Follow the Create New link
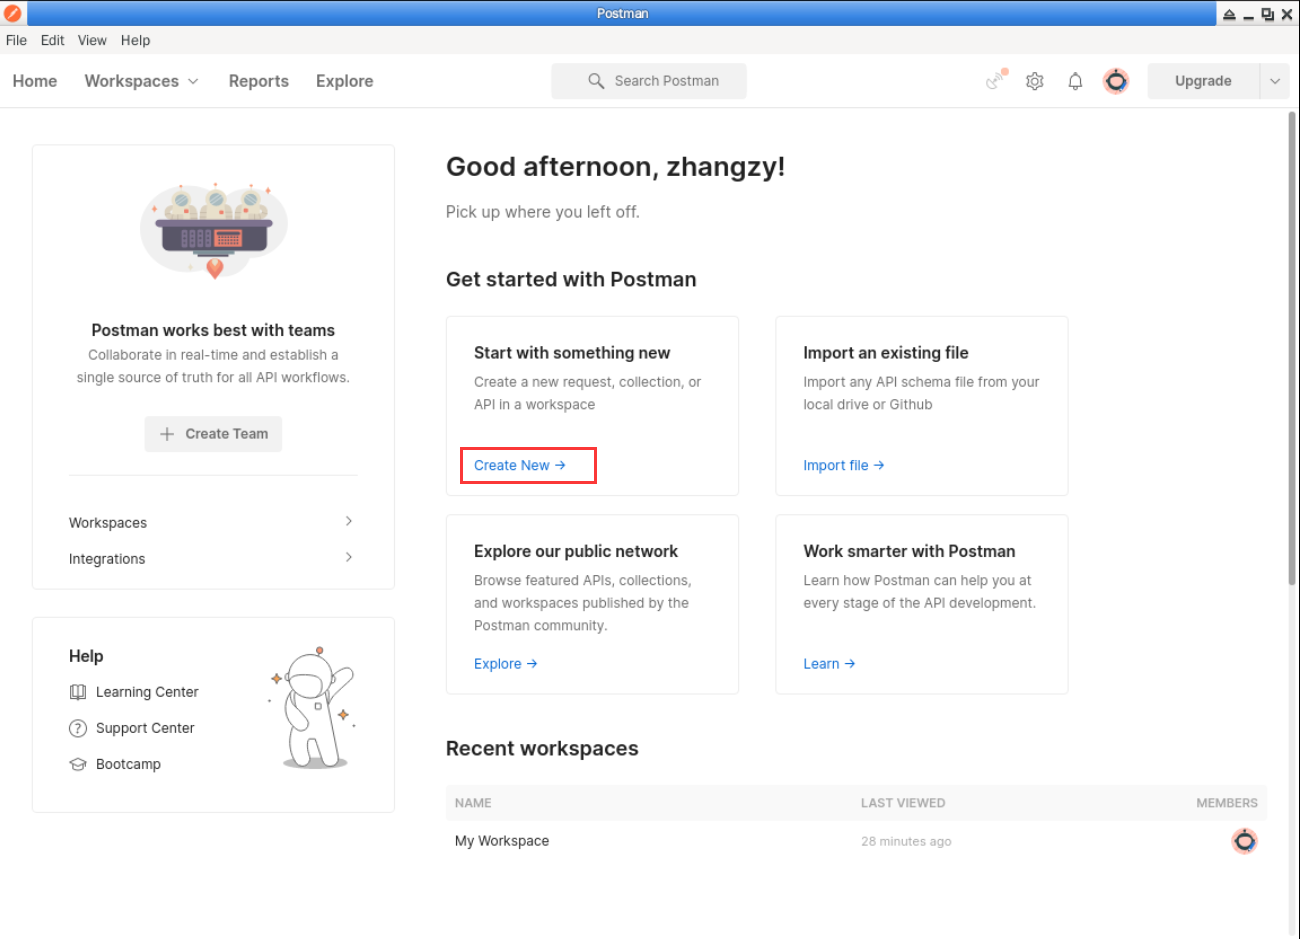 coord(520,465)
